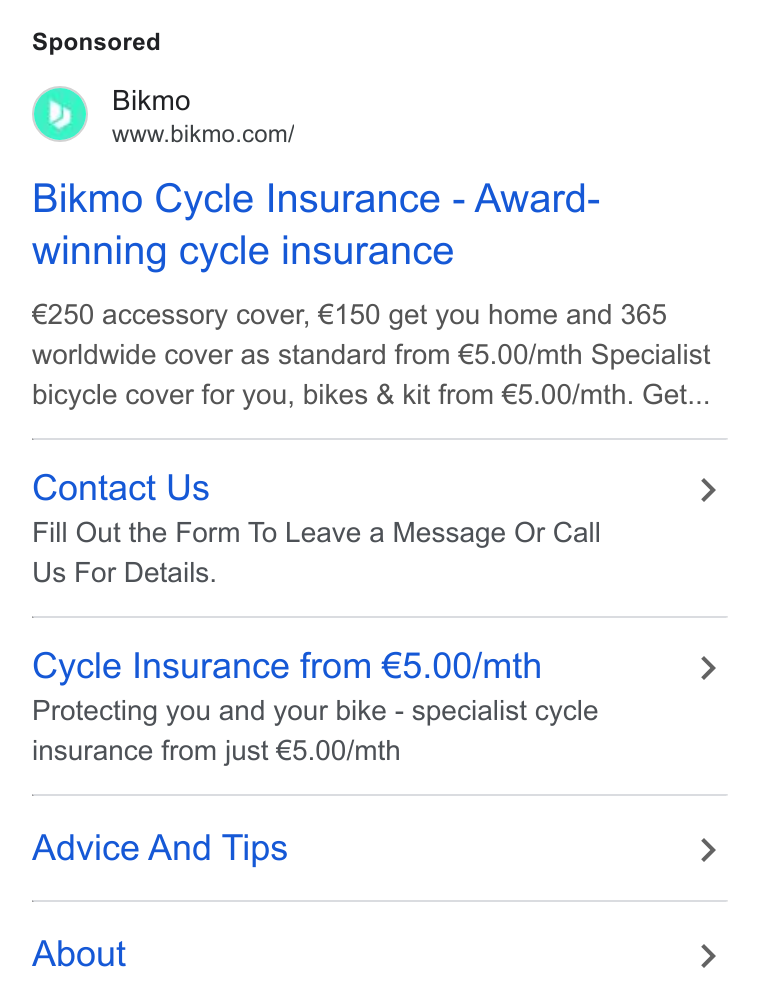Viewport: 760px width, 1006px height.
Task: Click the Sponsored label
Action: point(96,42)
